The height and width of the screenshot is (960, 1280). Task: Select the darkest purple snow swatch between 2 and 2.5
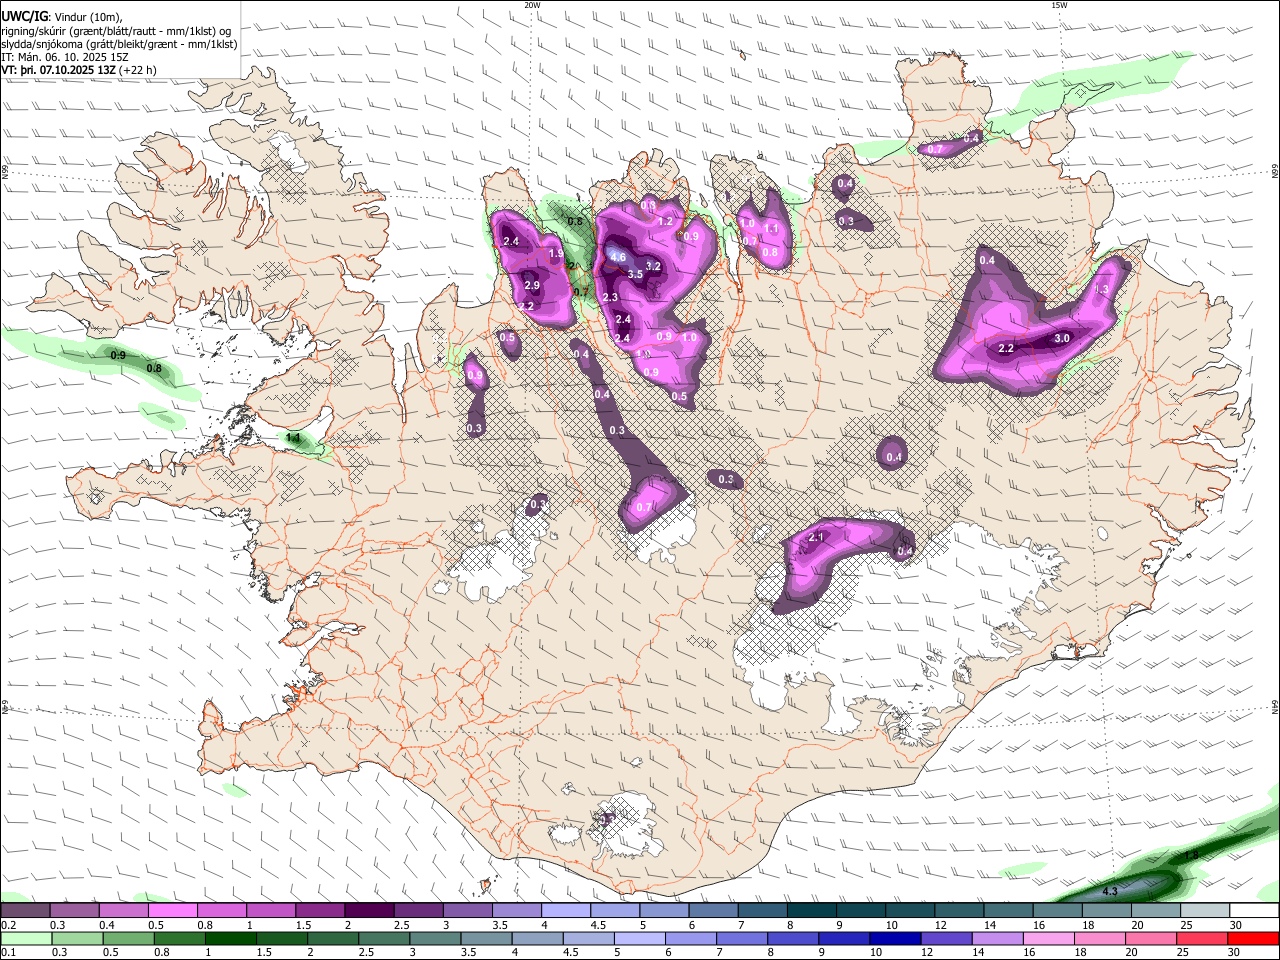[369, 911]
